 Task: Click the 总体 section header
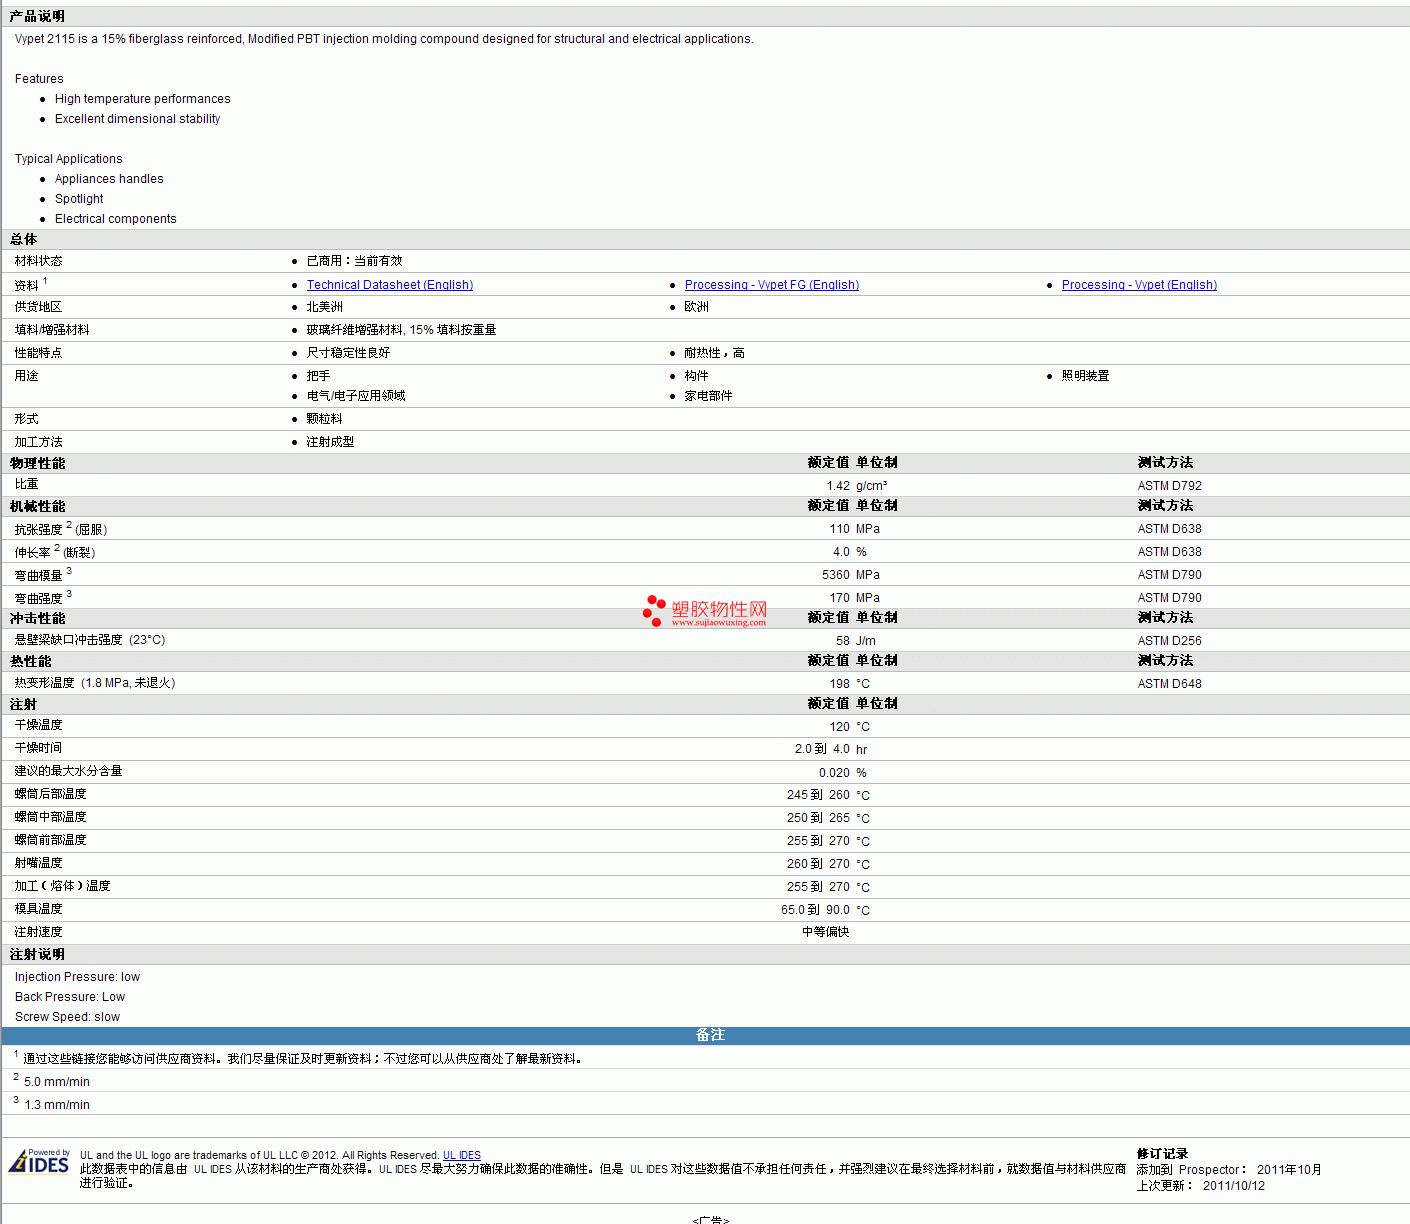point(705,239)
